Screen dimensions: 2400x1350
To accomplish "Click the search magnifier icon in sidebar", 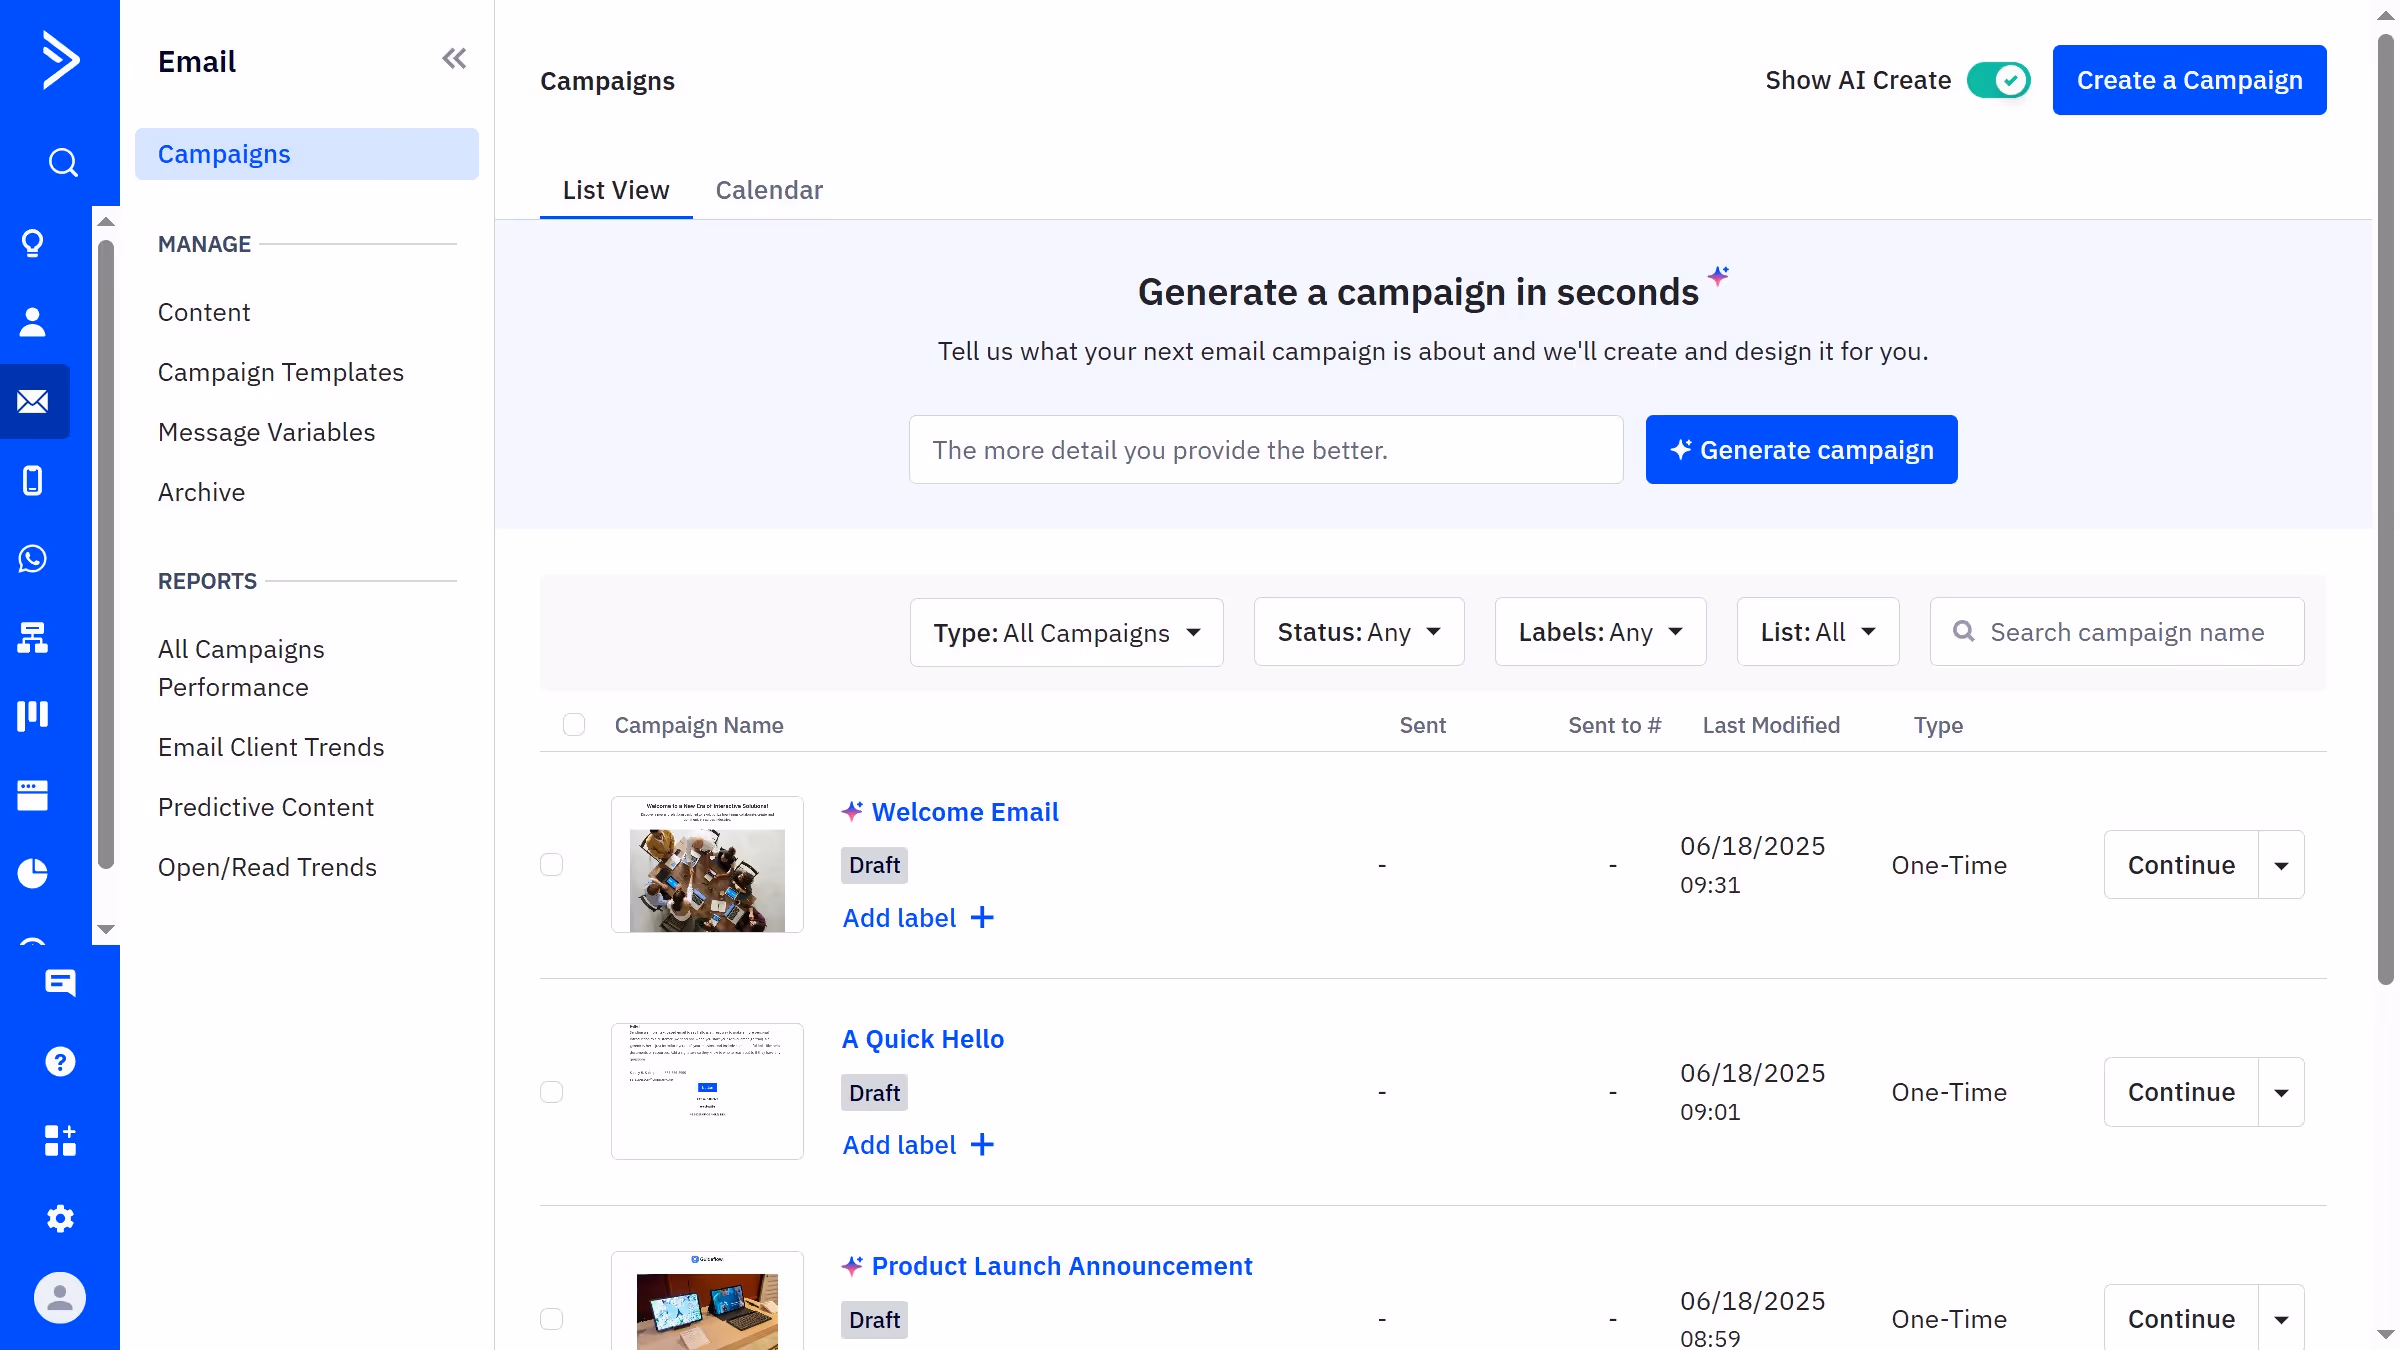I will tap(63, 162).
